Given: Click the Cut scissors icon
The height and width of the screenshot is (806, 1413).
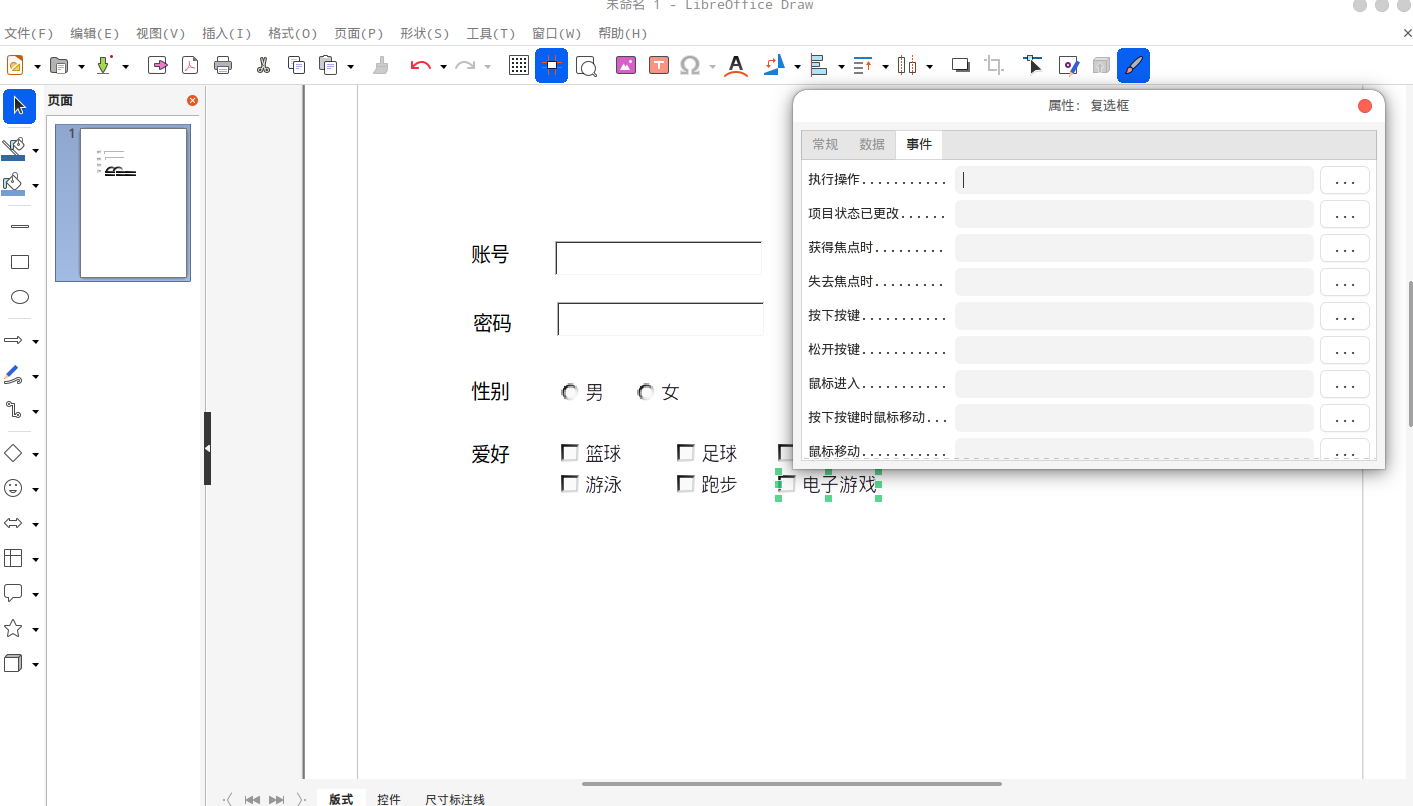Looking at the screenshot, I should coord(263,66).
